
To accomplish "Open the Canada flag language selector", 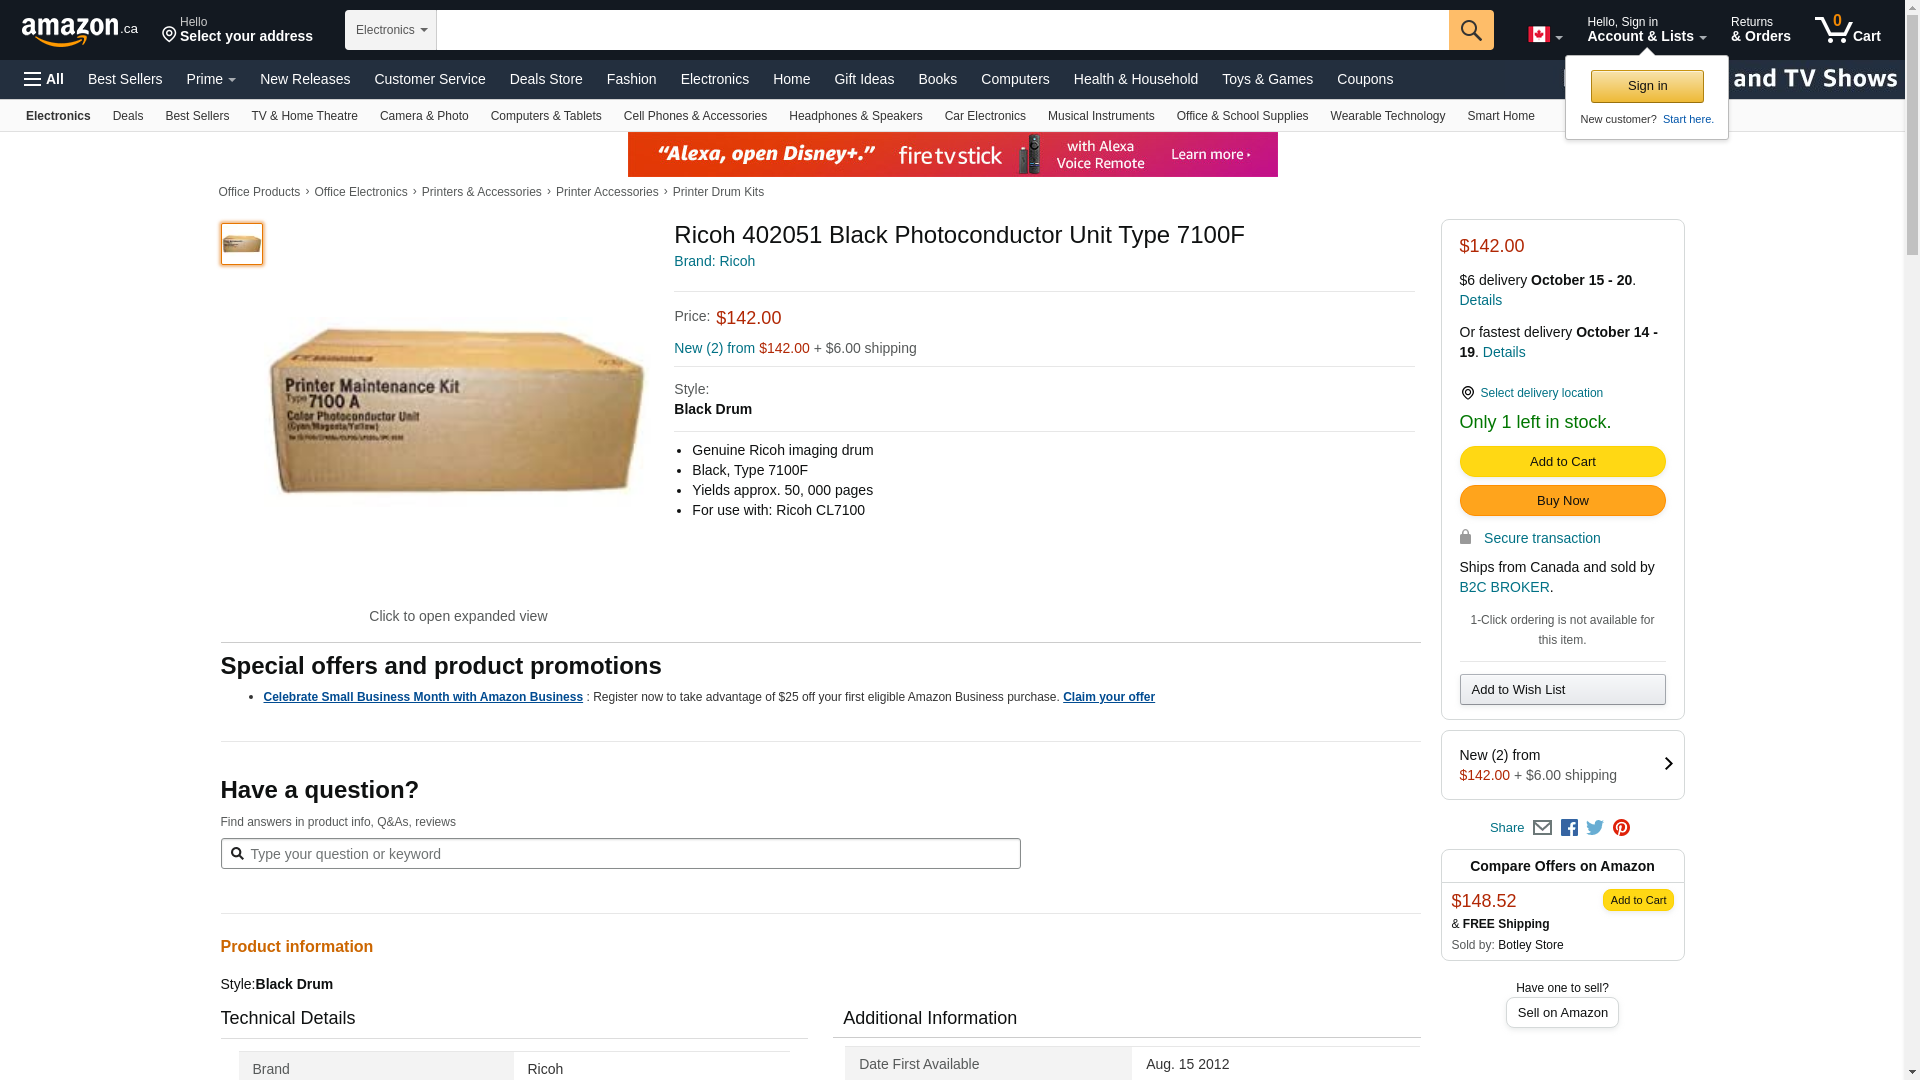I will 1544,35.
